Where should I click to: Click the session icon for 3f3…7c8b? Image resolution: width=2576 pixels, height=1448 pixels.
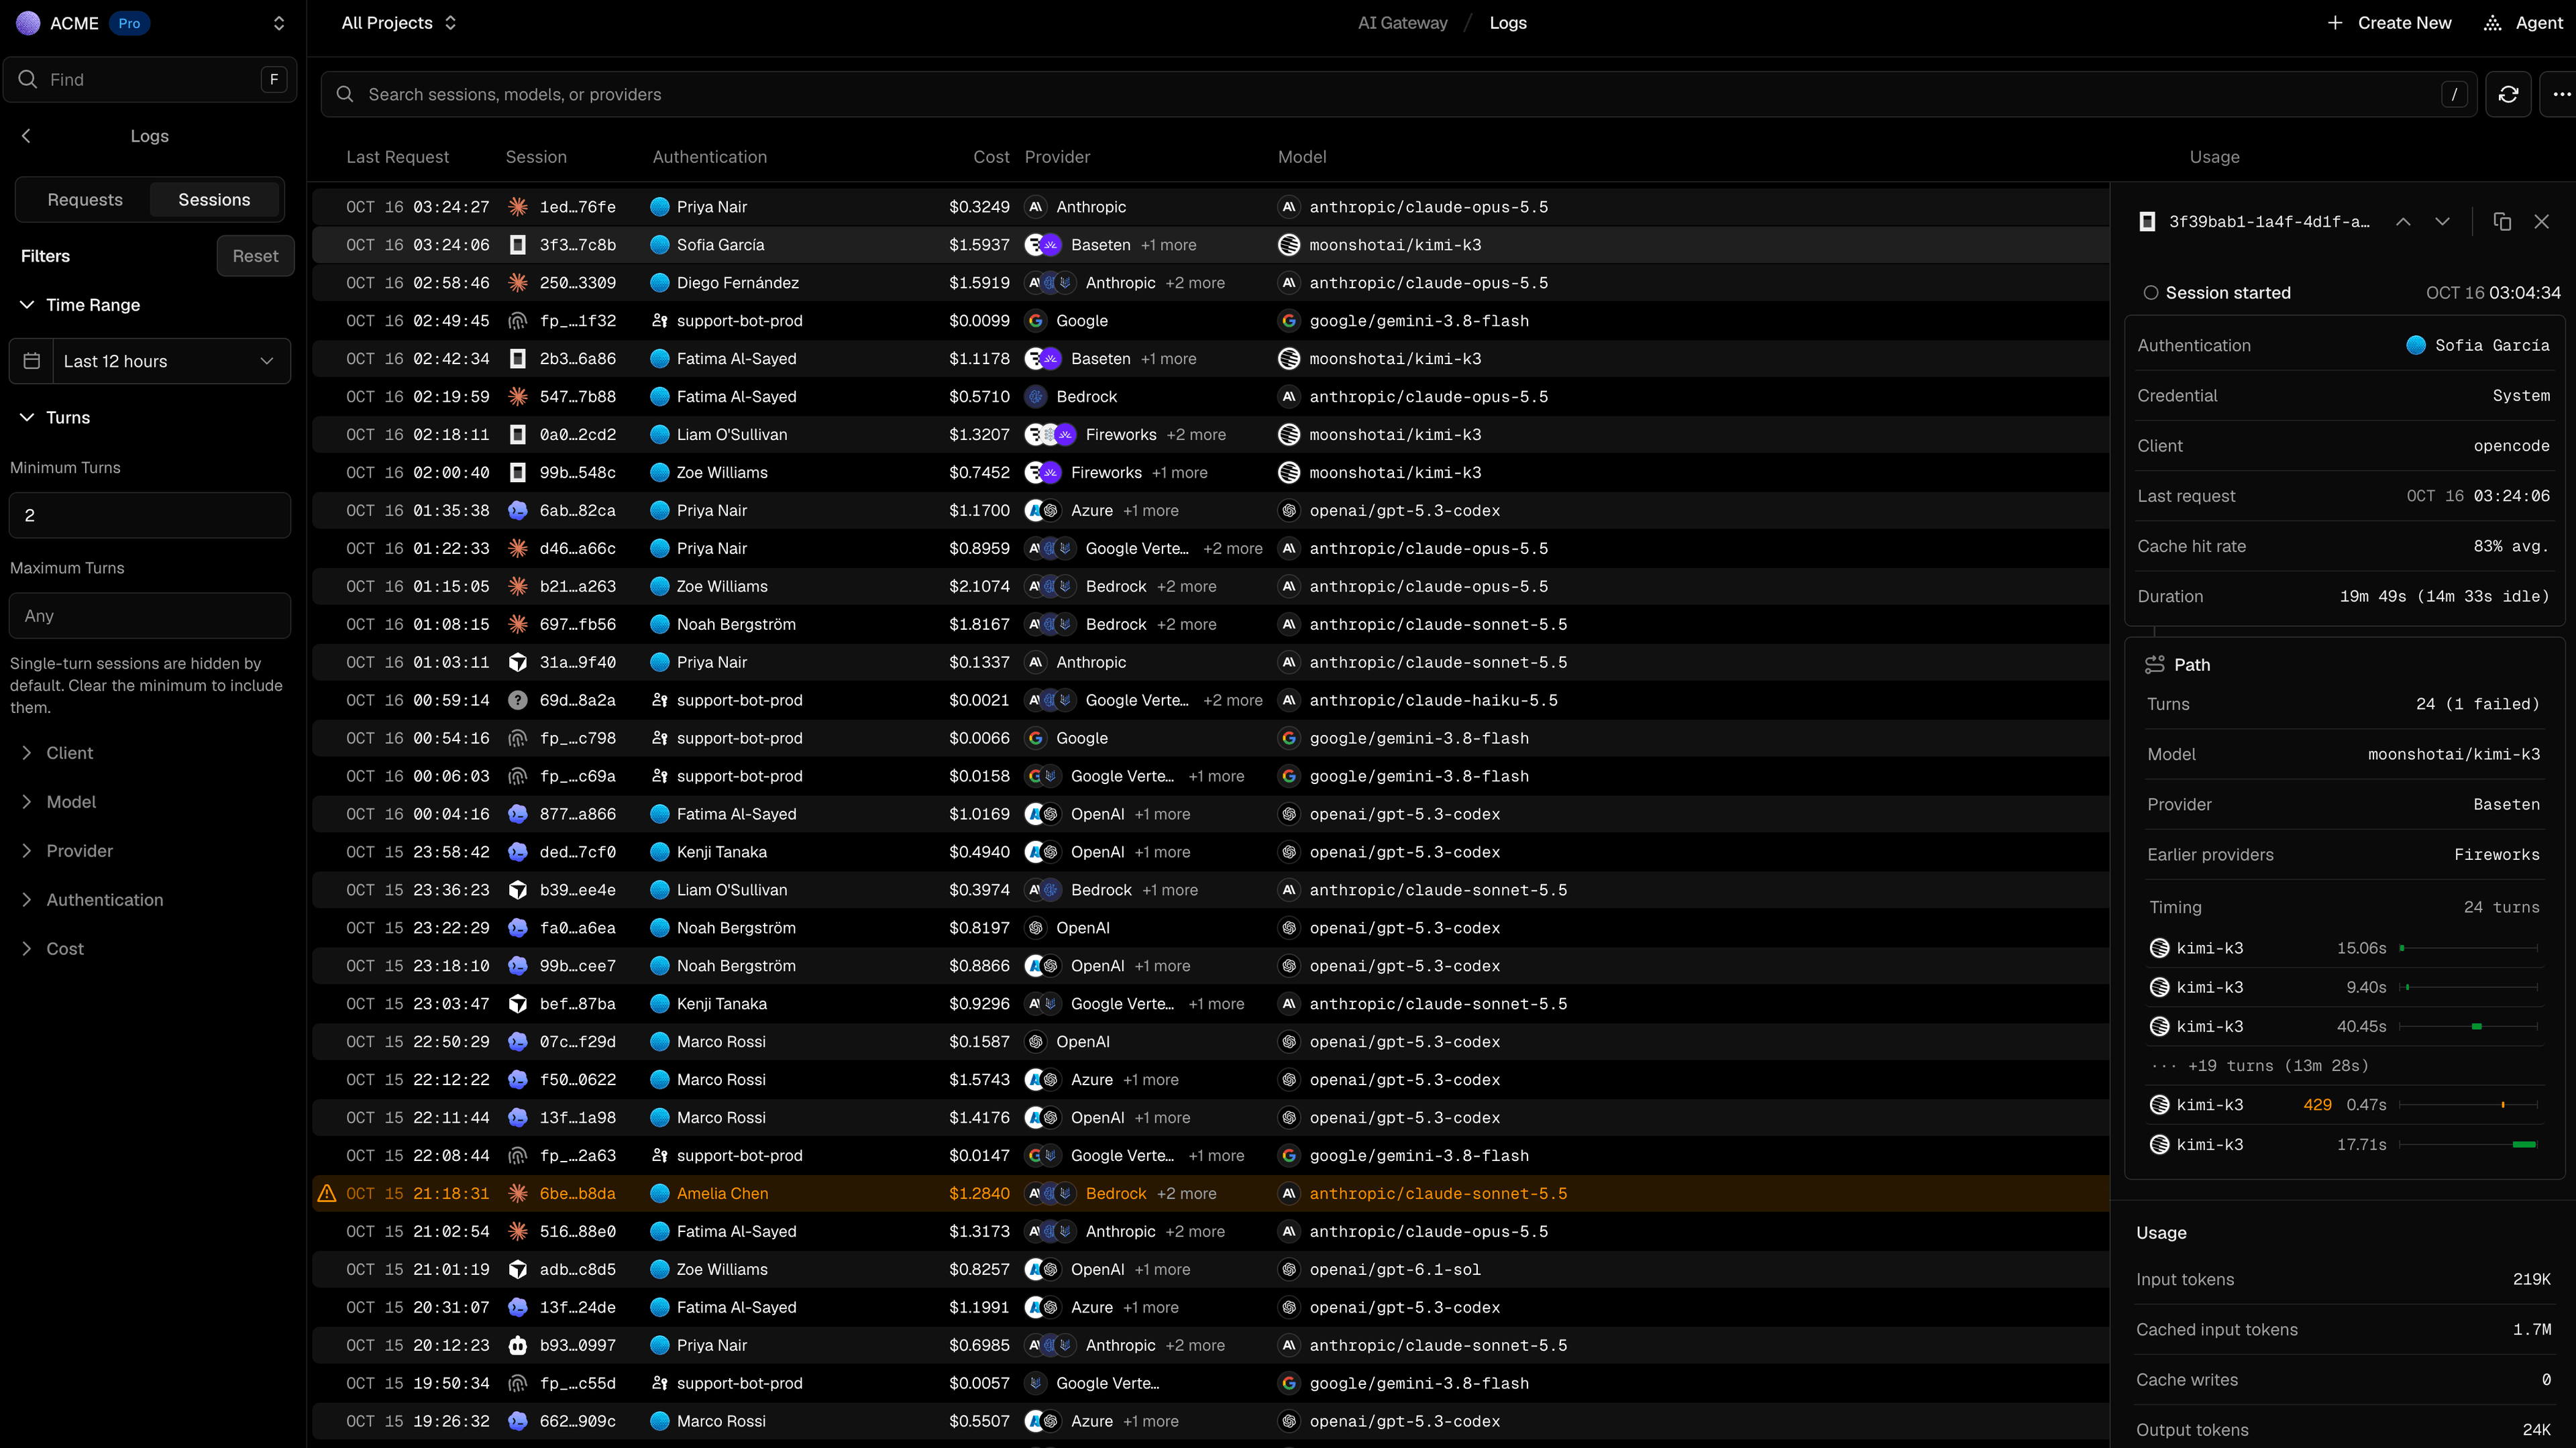click(x=517, y=245)
